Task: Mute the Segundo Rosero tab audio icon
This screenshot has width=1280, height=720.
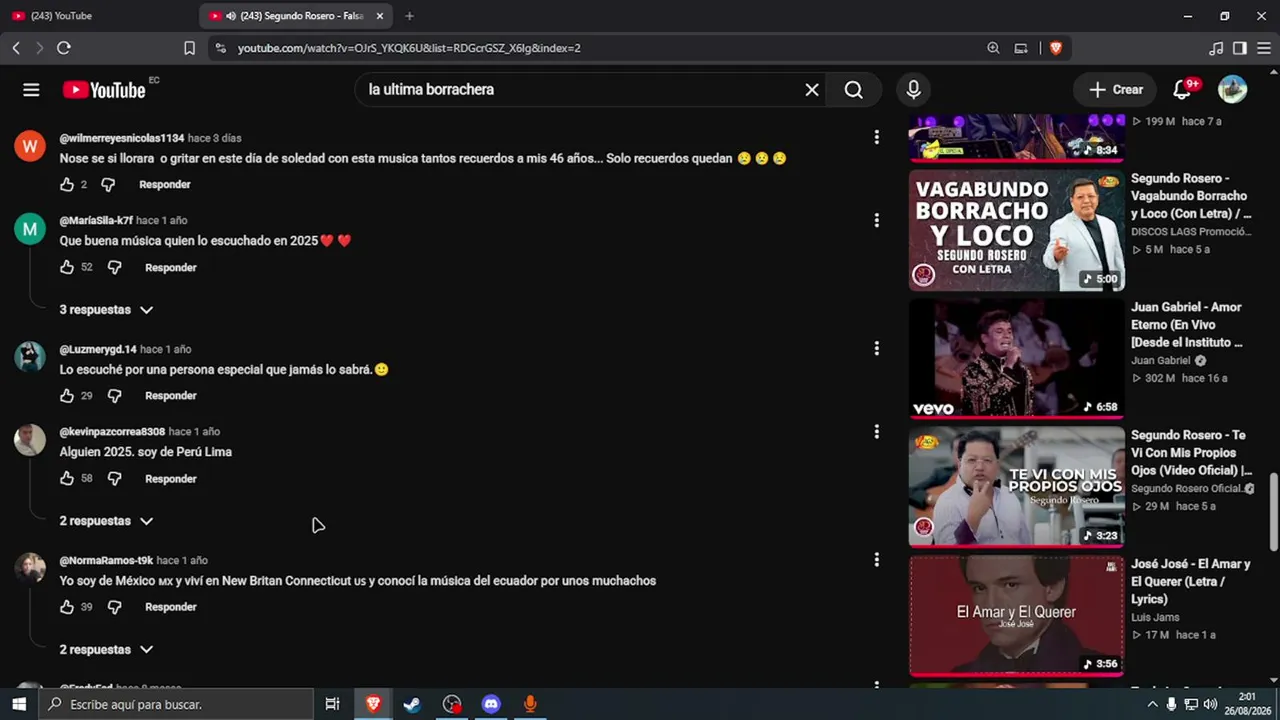Action: (231, 16)
